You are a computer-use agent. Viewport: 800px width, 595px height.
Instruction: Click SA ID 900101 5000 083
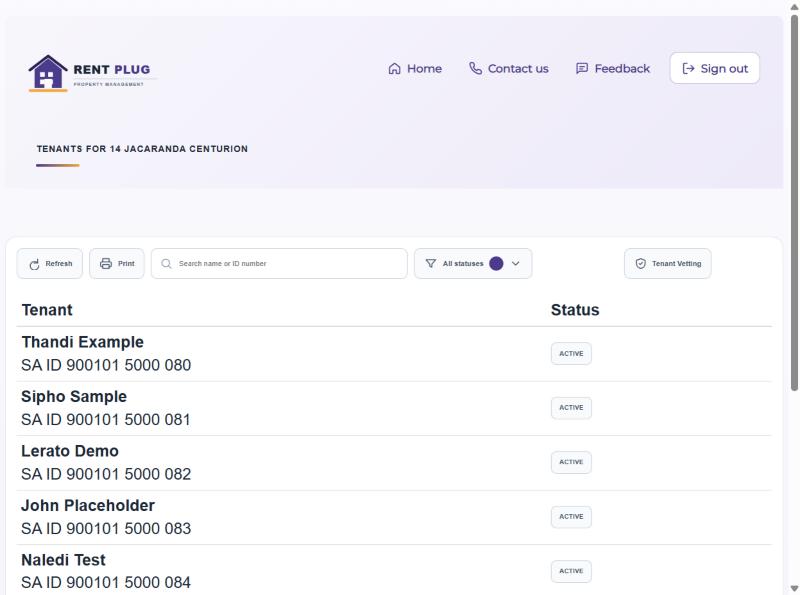tap(106, 529)
